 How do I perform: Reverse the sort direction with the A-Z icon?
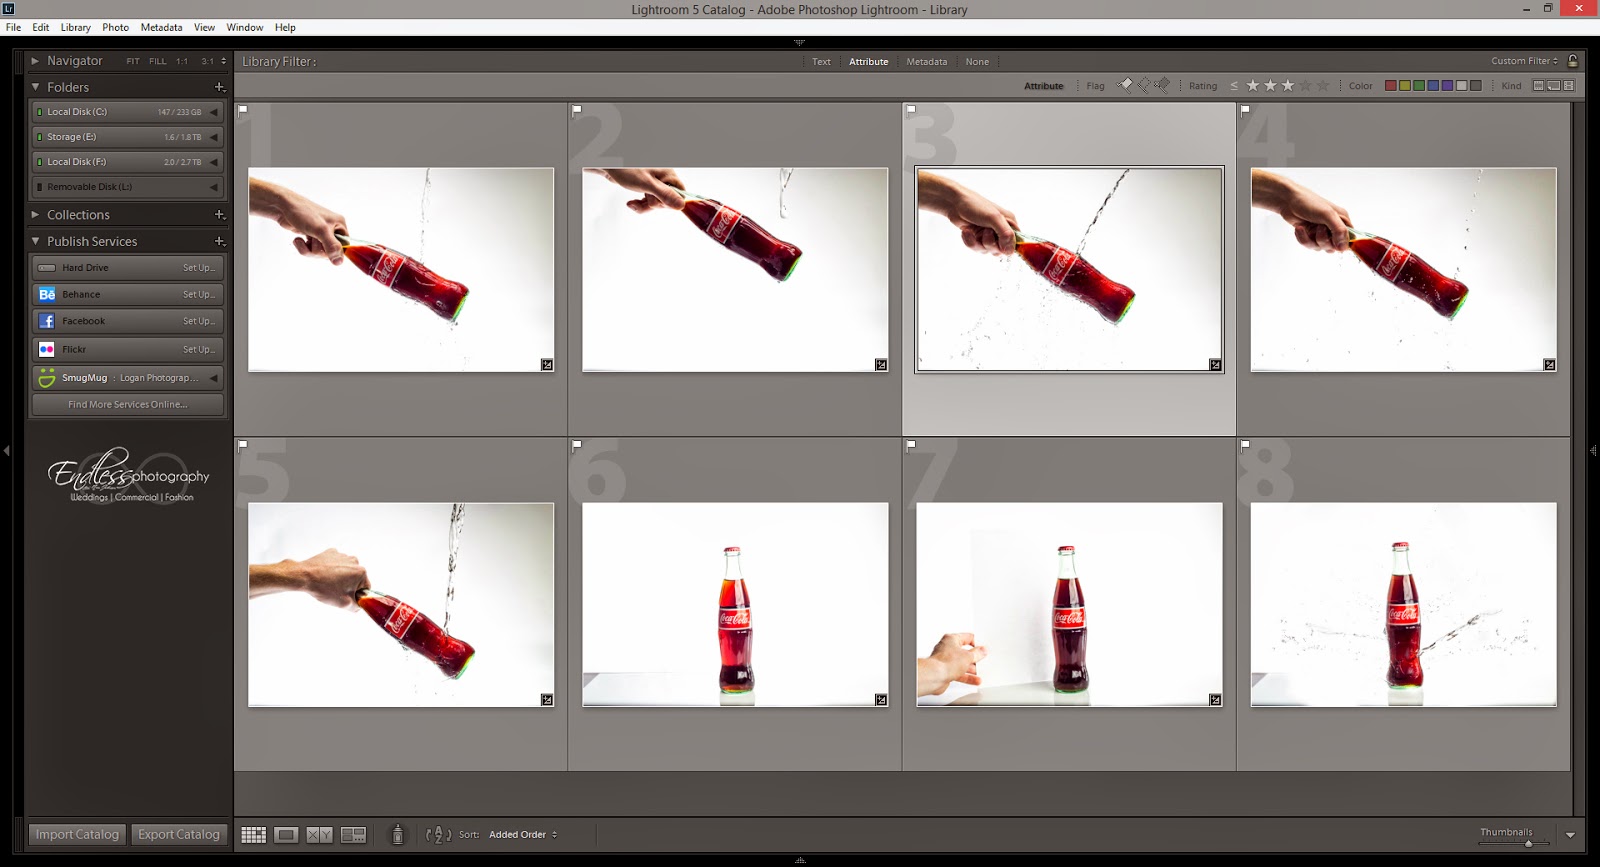click(x=438, y=834)
